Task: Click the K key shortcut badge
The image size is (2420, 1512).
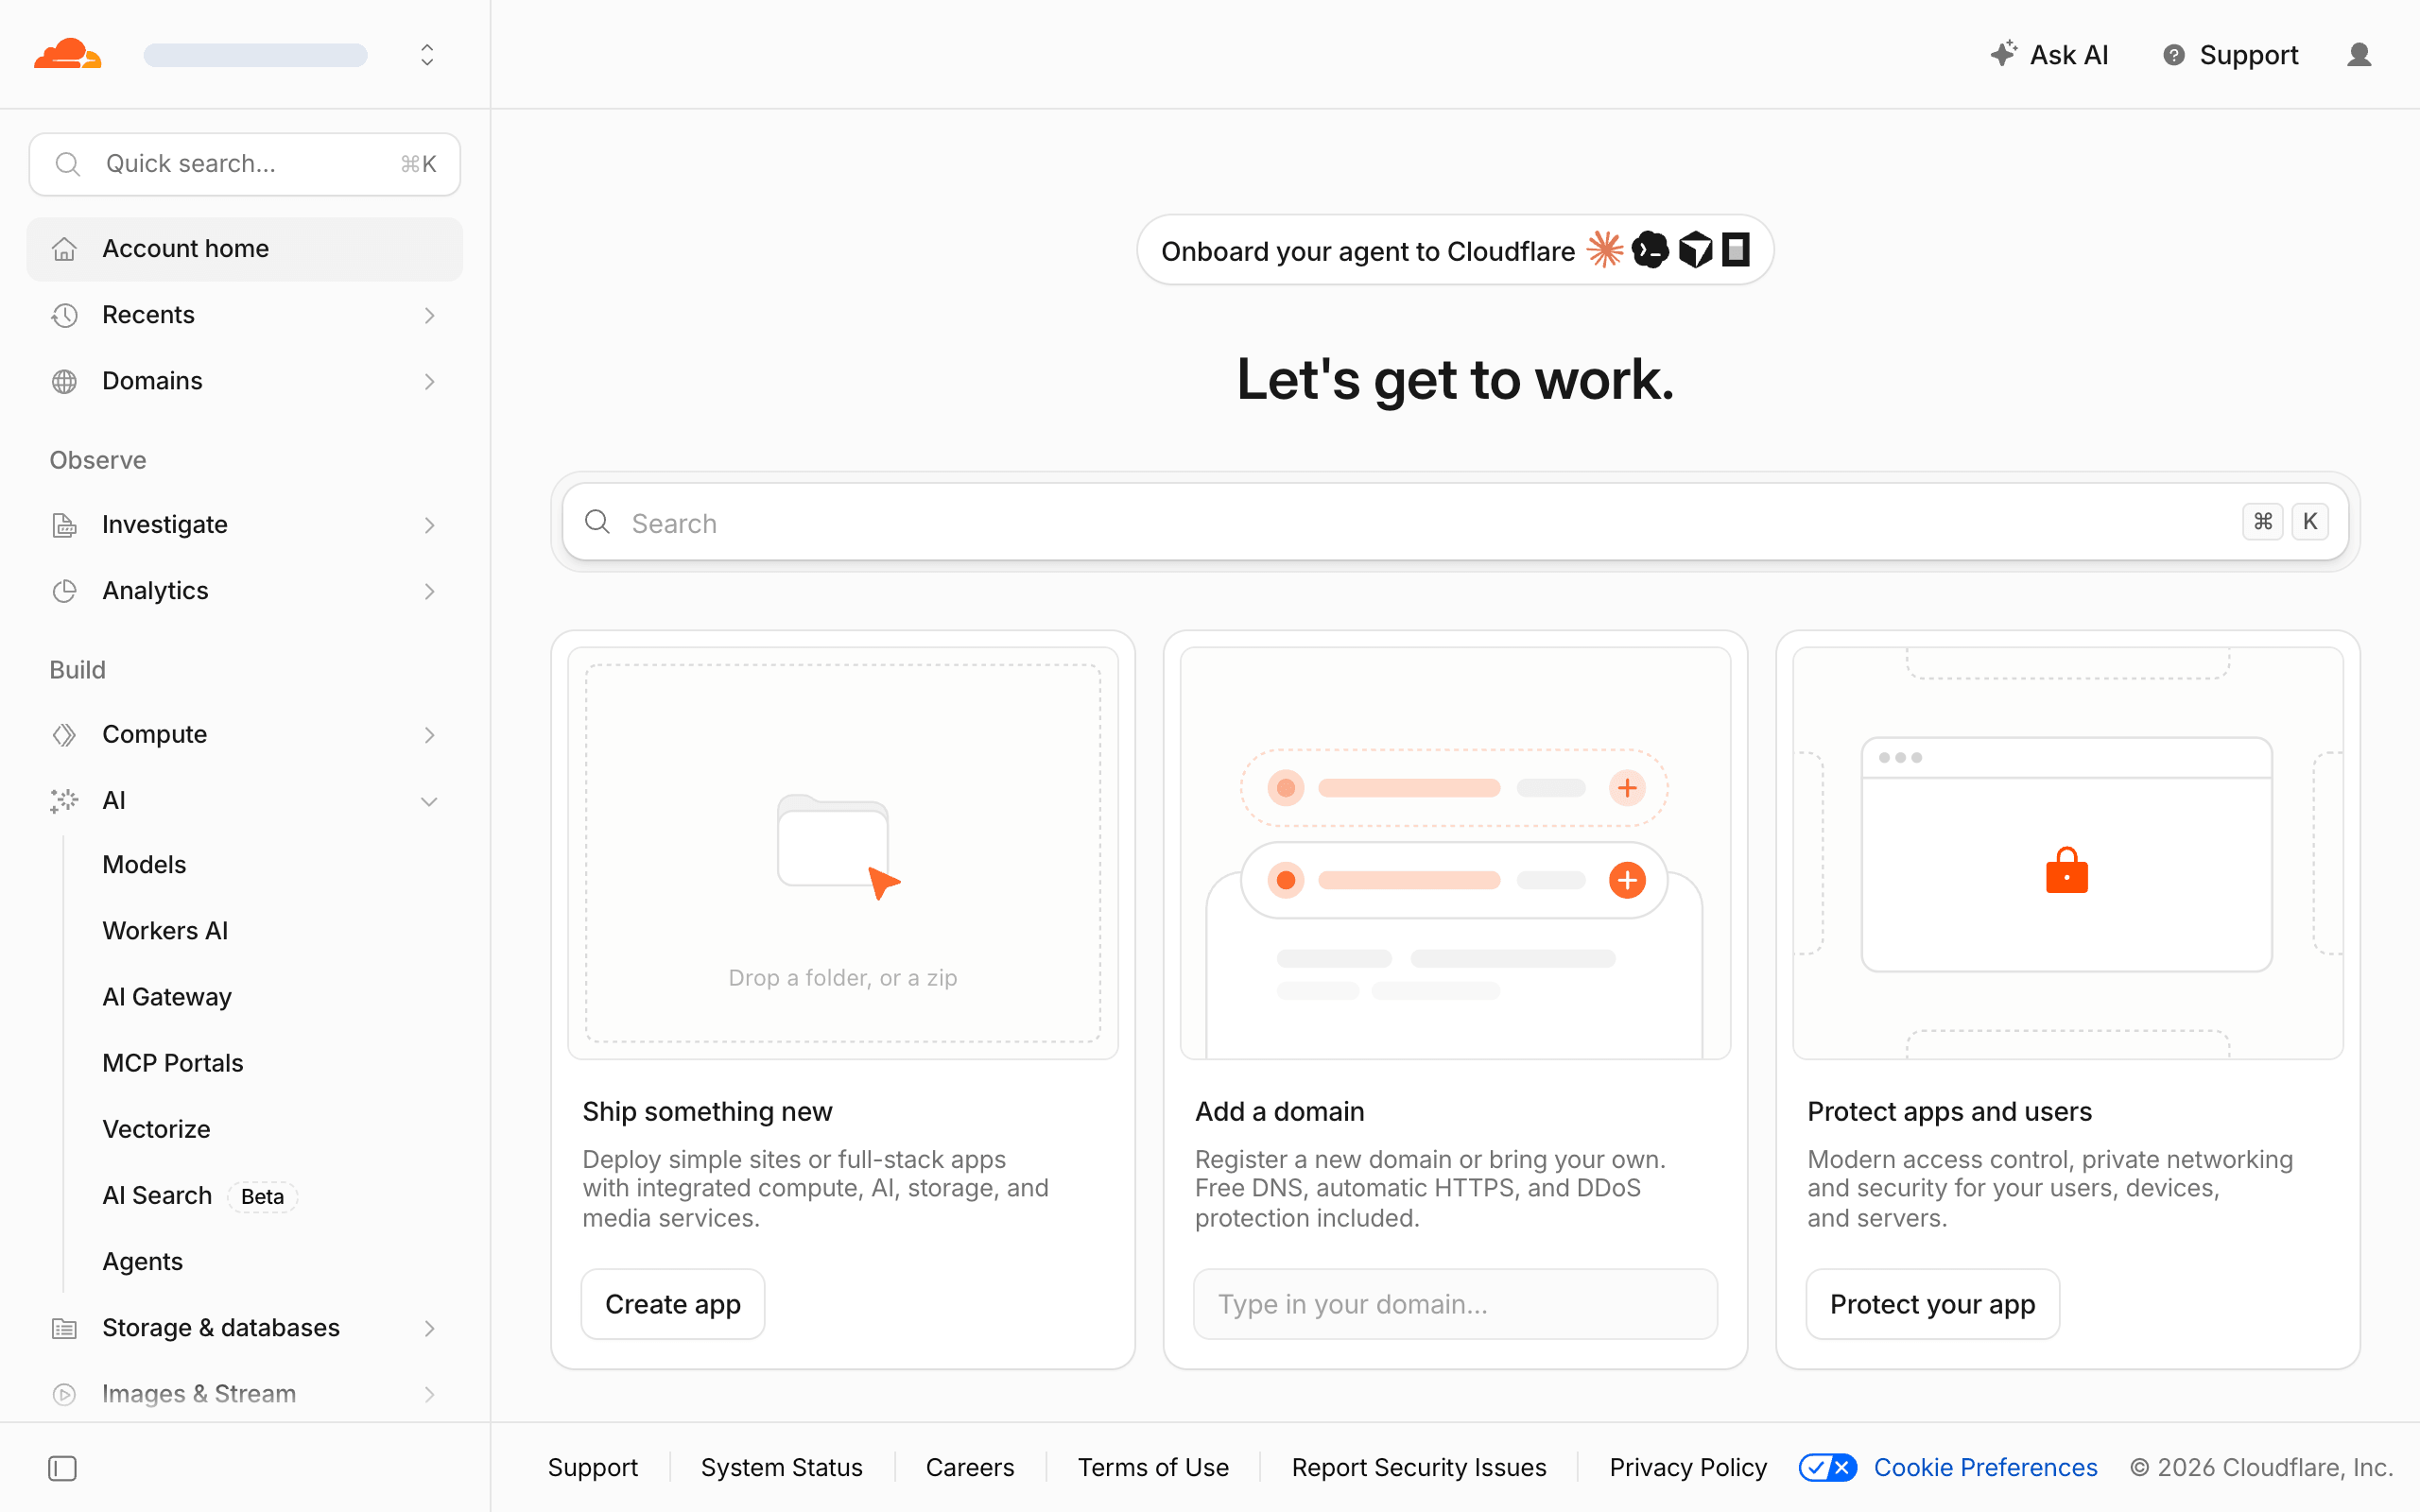Action: [2310, 522]
